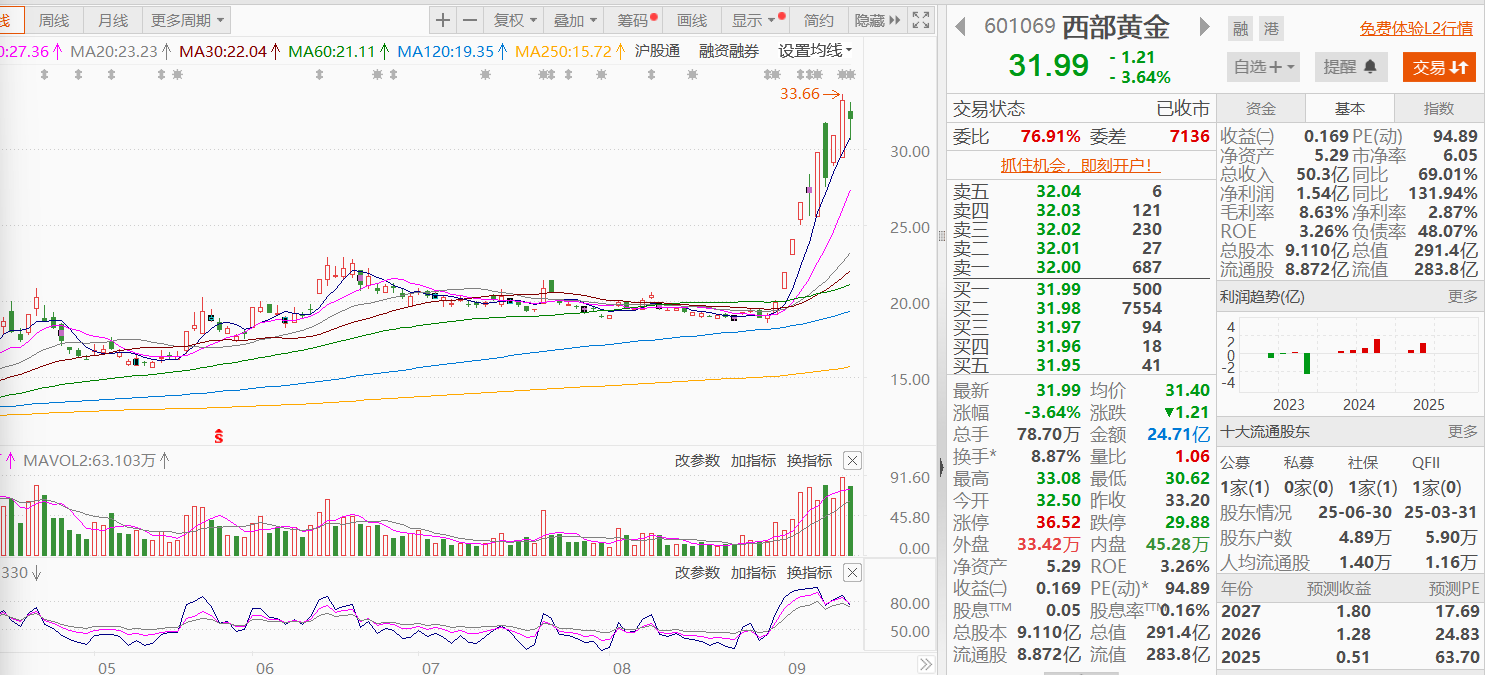Open the 叠加 overlay dropdown
1485x675 pixels.
tap(575, 20)
